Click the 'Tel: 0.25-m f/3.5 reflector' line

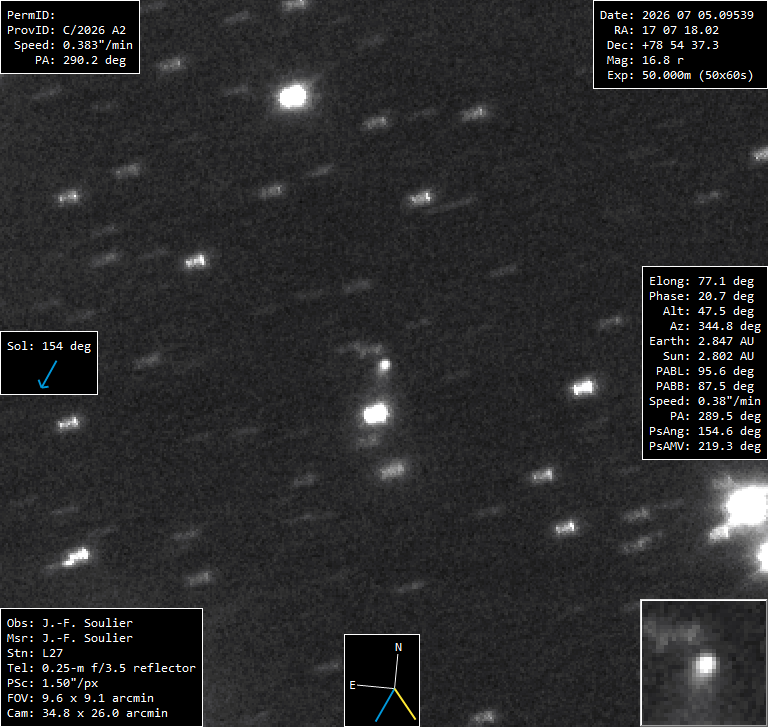point(101,668)
